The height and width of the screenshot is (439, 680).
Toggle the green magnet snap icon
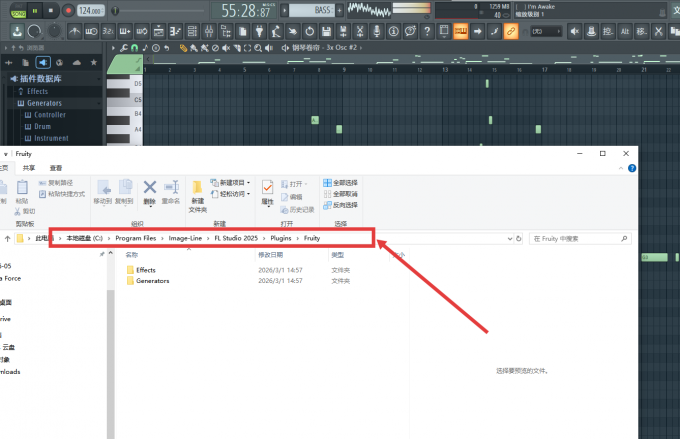pos(135,48)
